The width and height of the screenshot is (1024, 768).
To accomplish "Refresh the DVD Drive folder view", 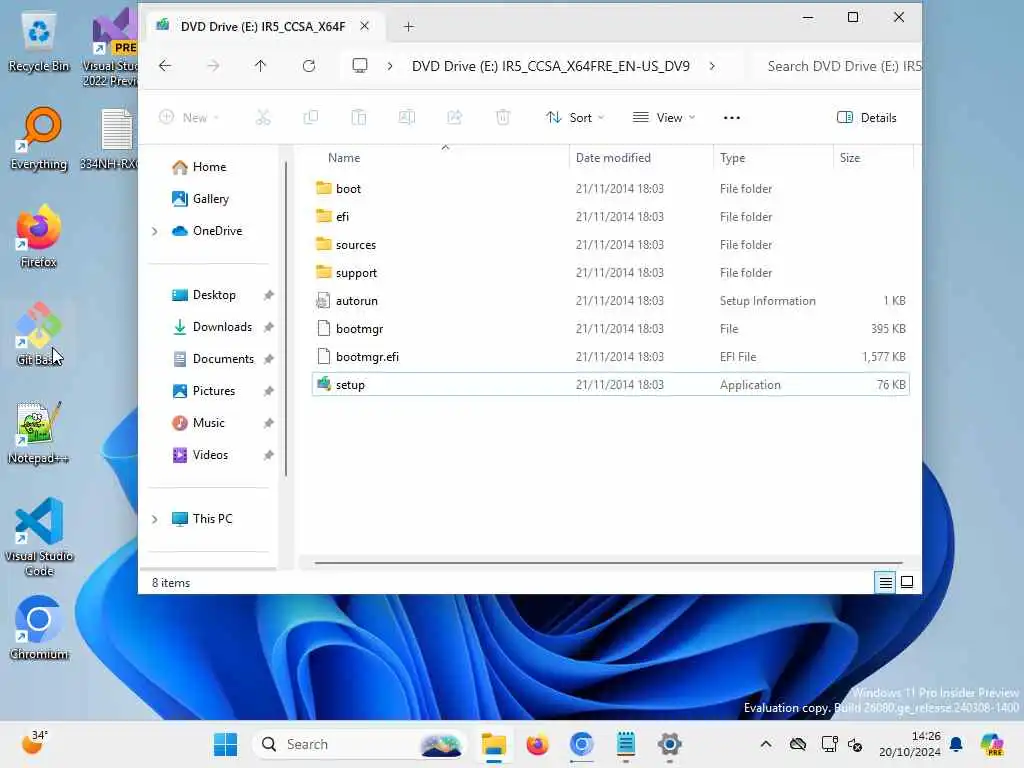I will coord(309,66).
